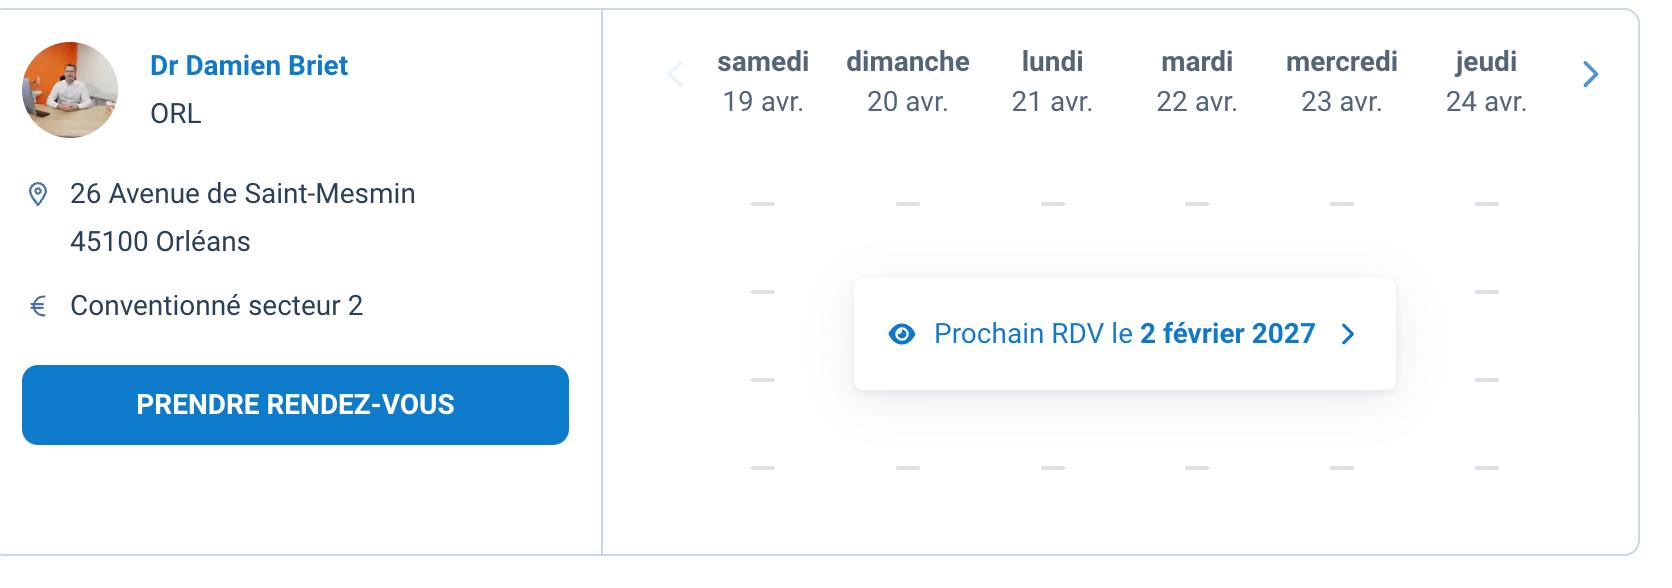The height and width of the screenshot is (588, 1672).
Task: Open Dr Damien Briet's profile photo
Action: [x=70, y=90]
